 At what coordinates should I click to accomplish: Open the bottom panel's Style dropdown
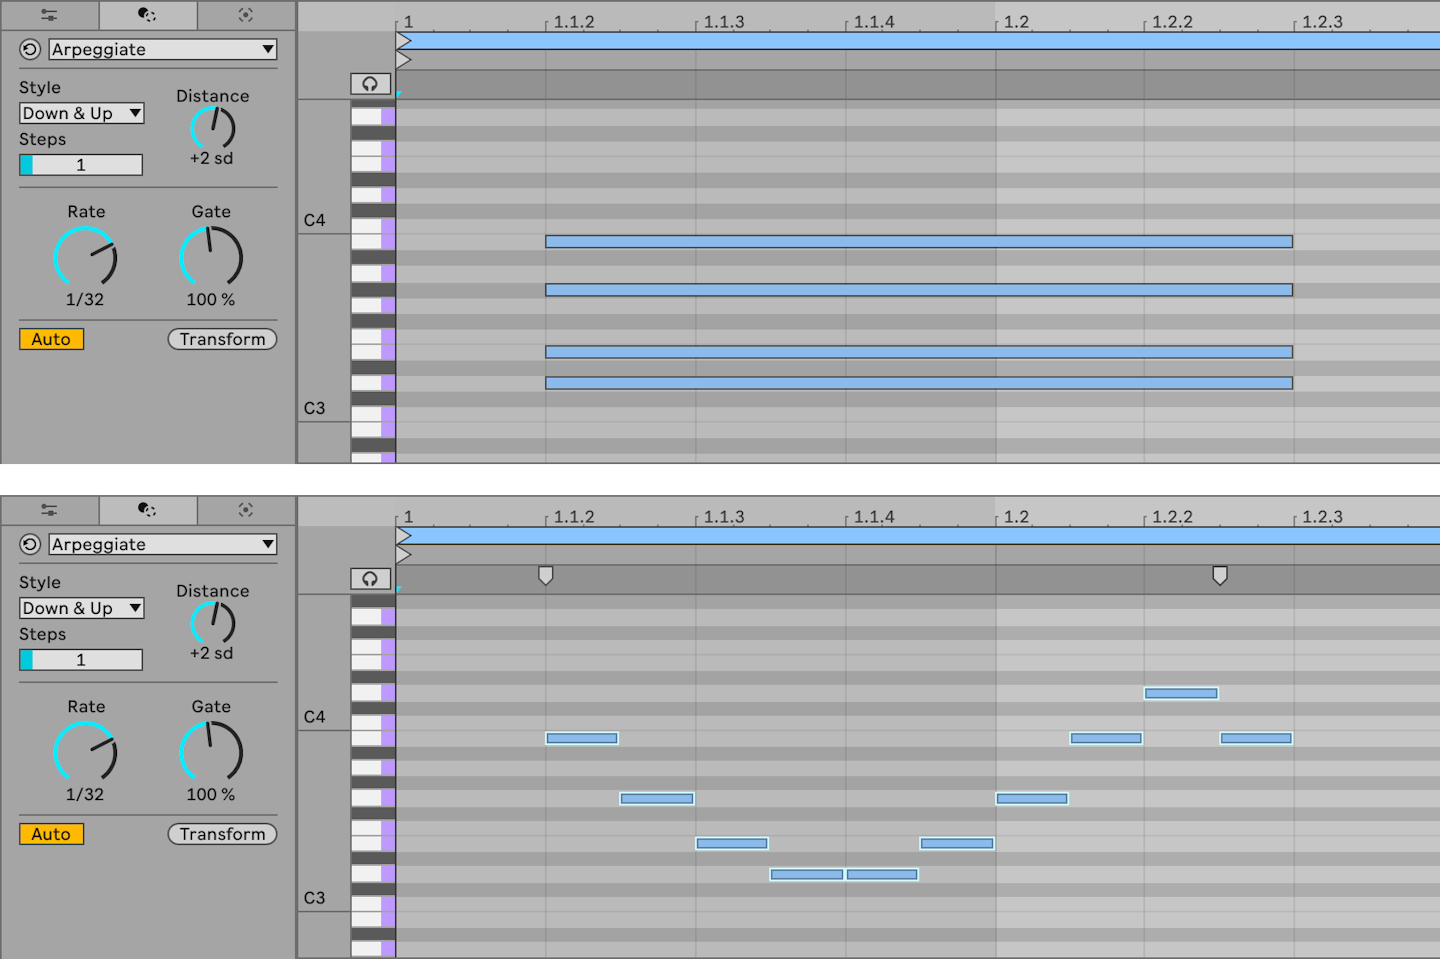click(x=80, y=608)
